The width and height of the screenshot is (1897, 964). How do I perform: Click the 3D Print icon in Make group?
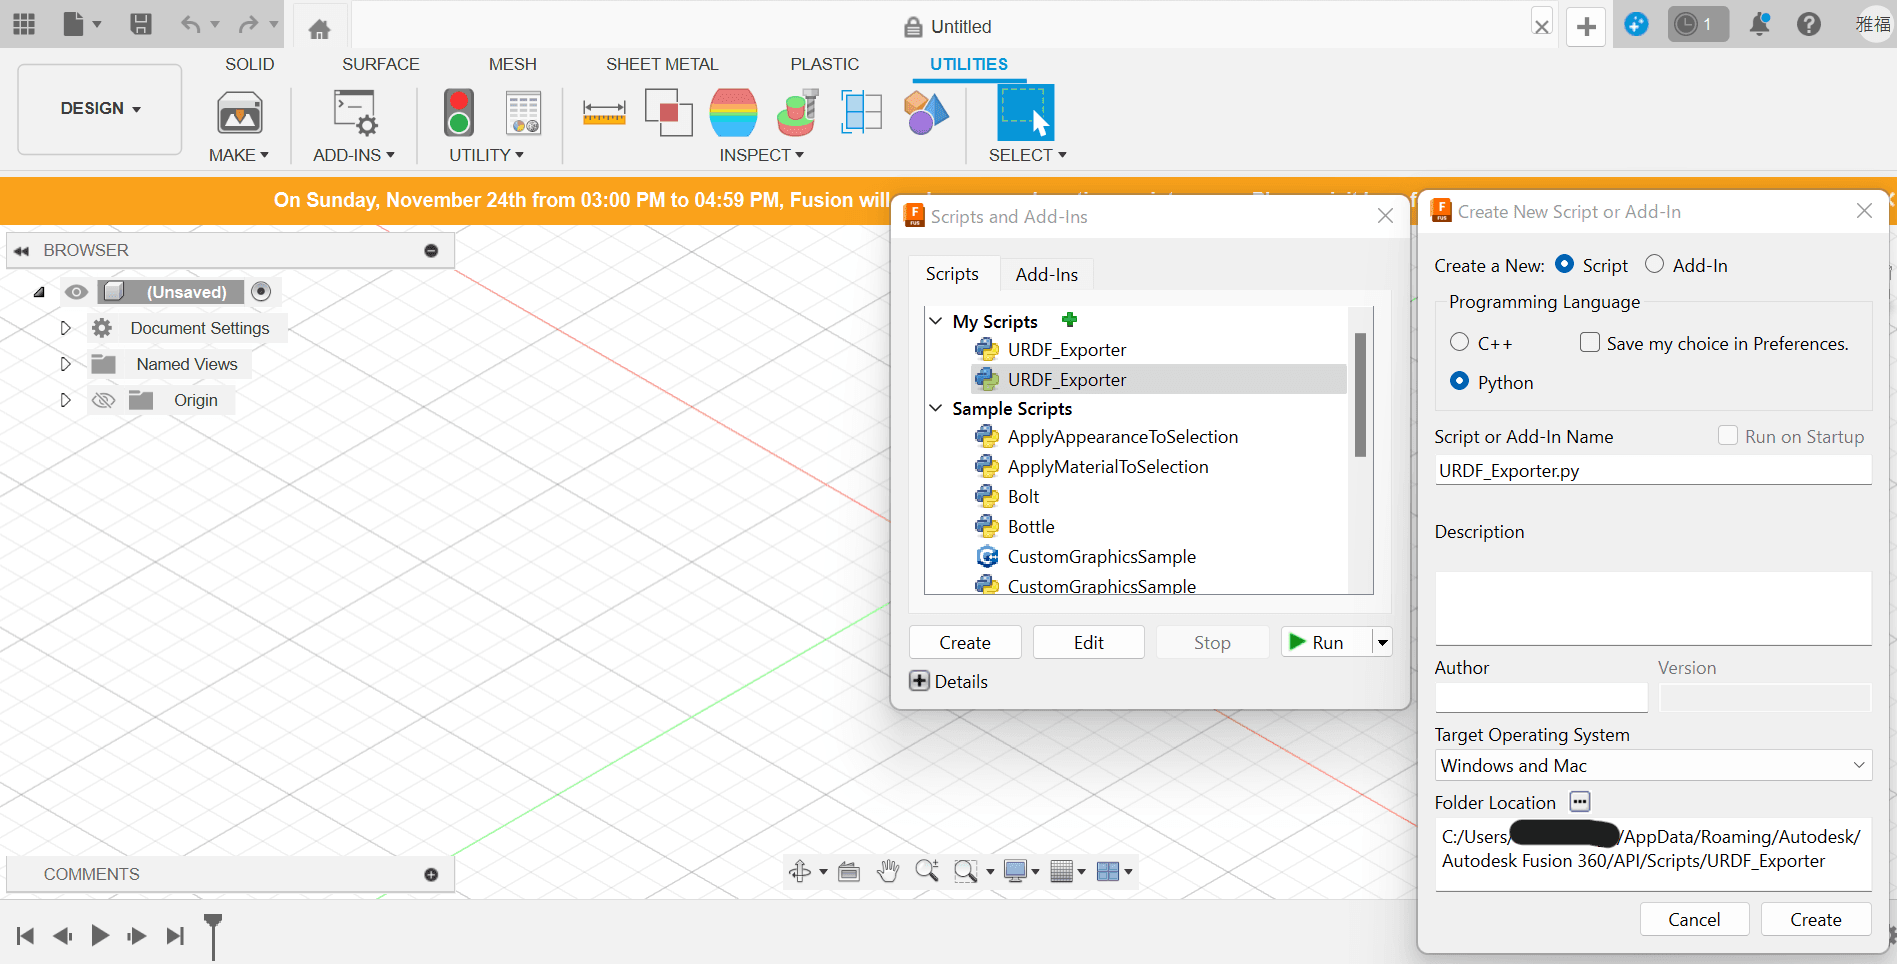coord(239,114)
